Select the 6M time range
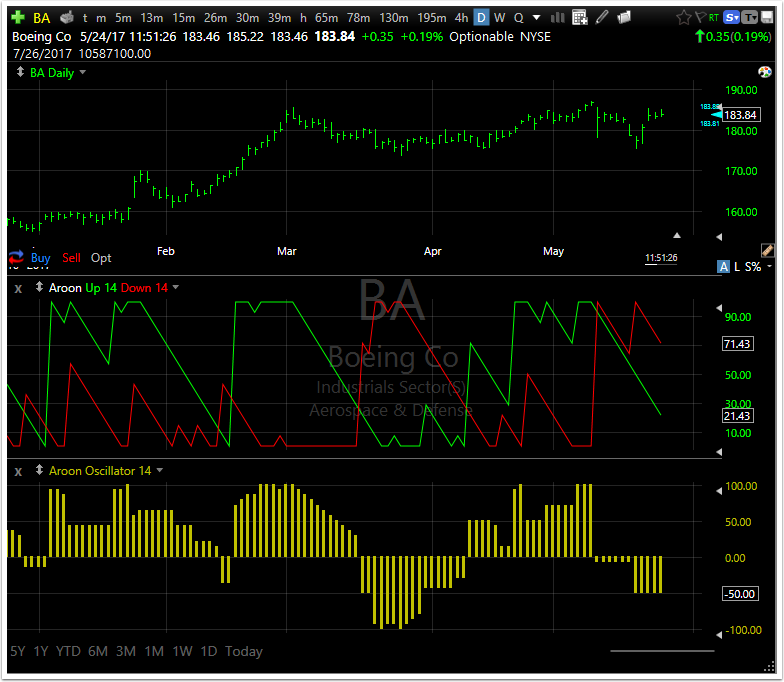784x682 pixels. pos(98,651)
